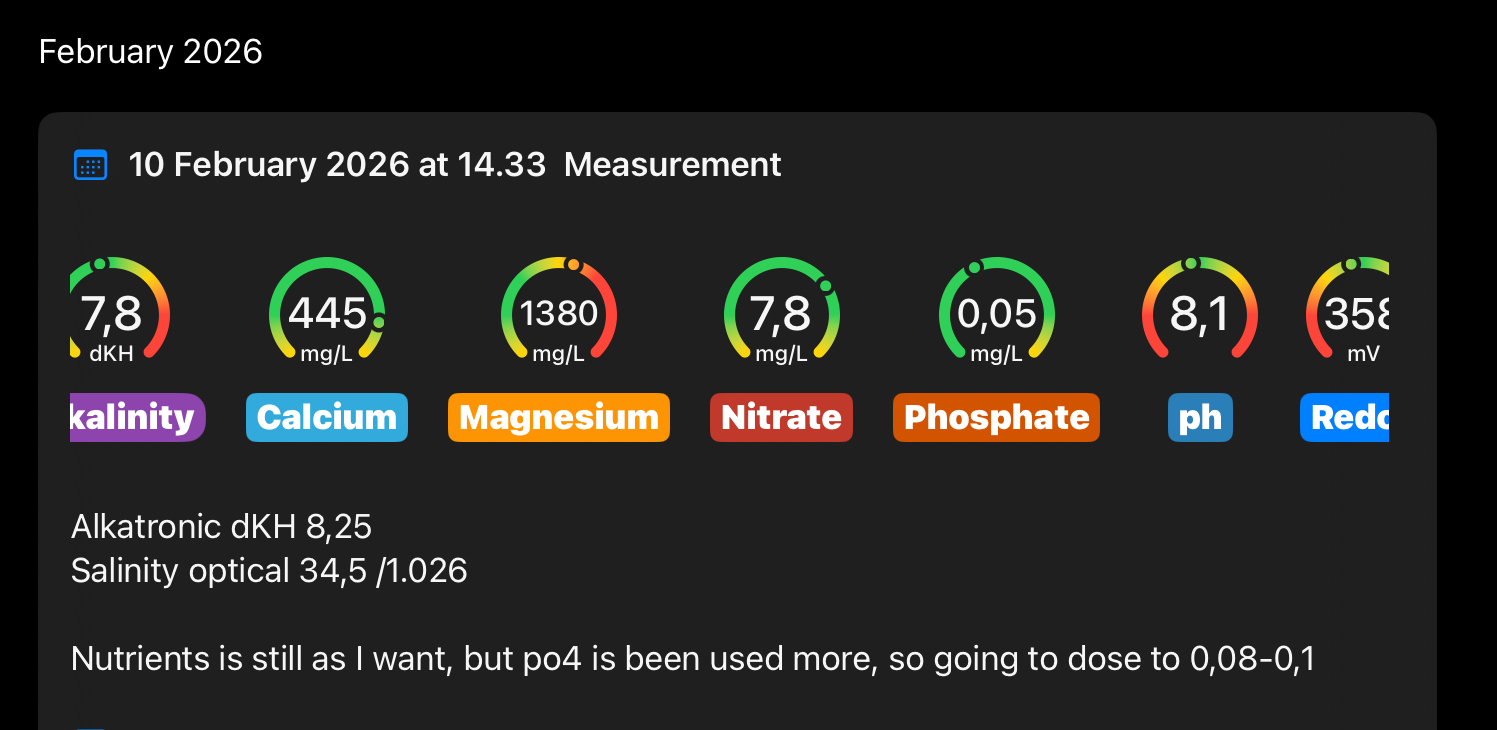1497x730 pixels.
Task: Click the Salinity optical 34,5 note line
Action: [269, 570]
